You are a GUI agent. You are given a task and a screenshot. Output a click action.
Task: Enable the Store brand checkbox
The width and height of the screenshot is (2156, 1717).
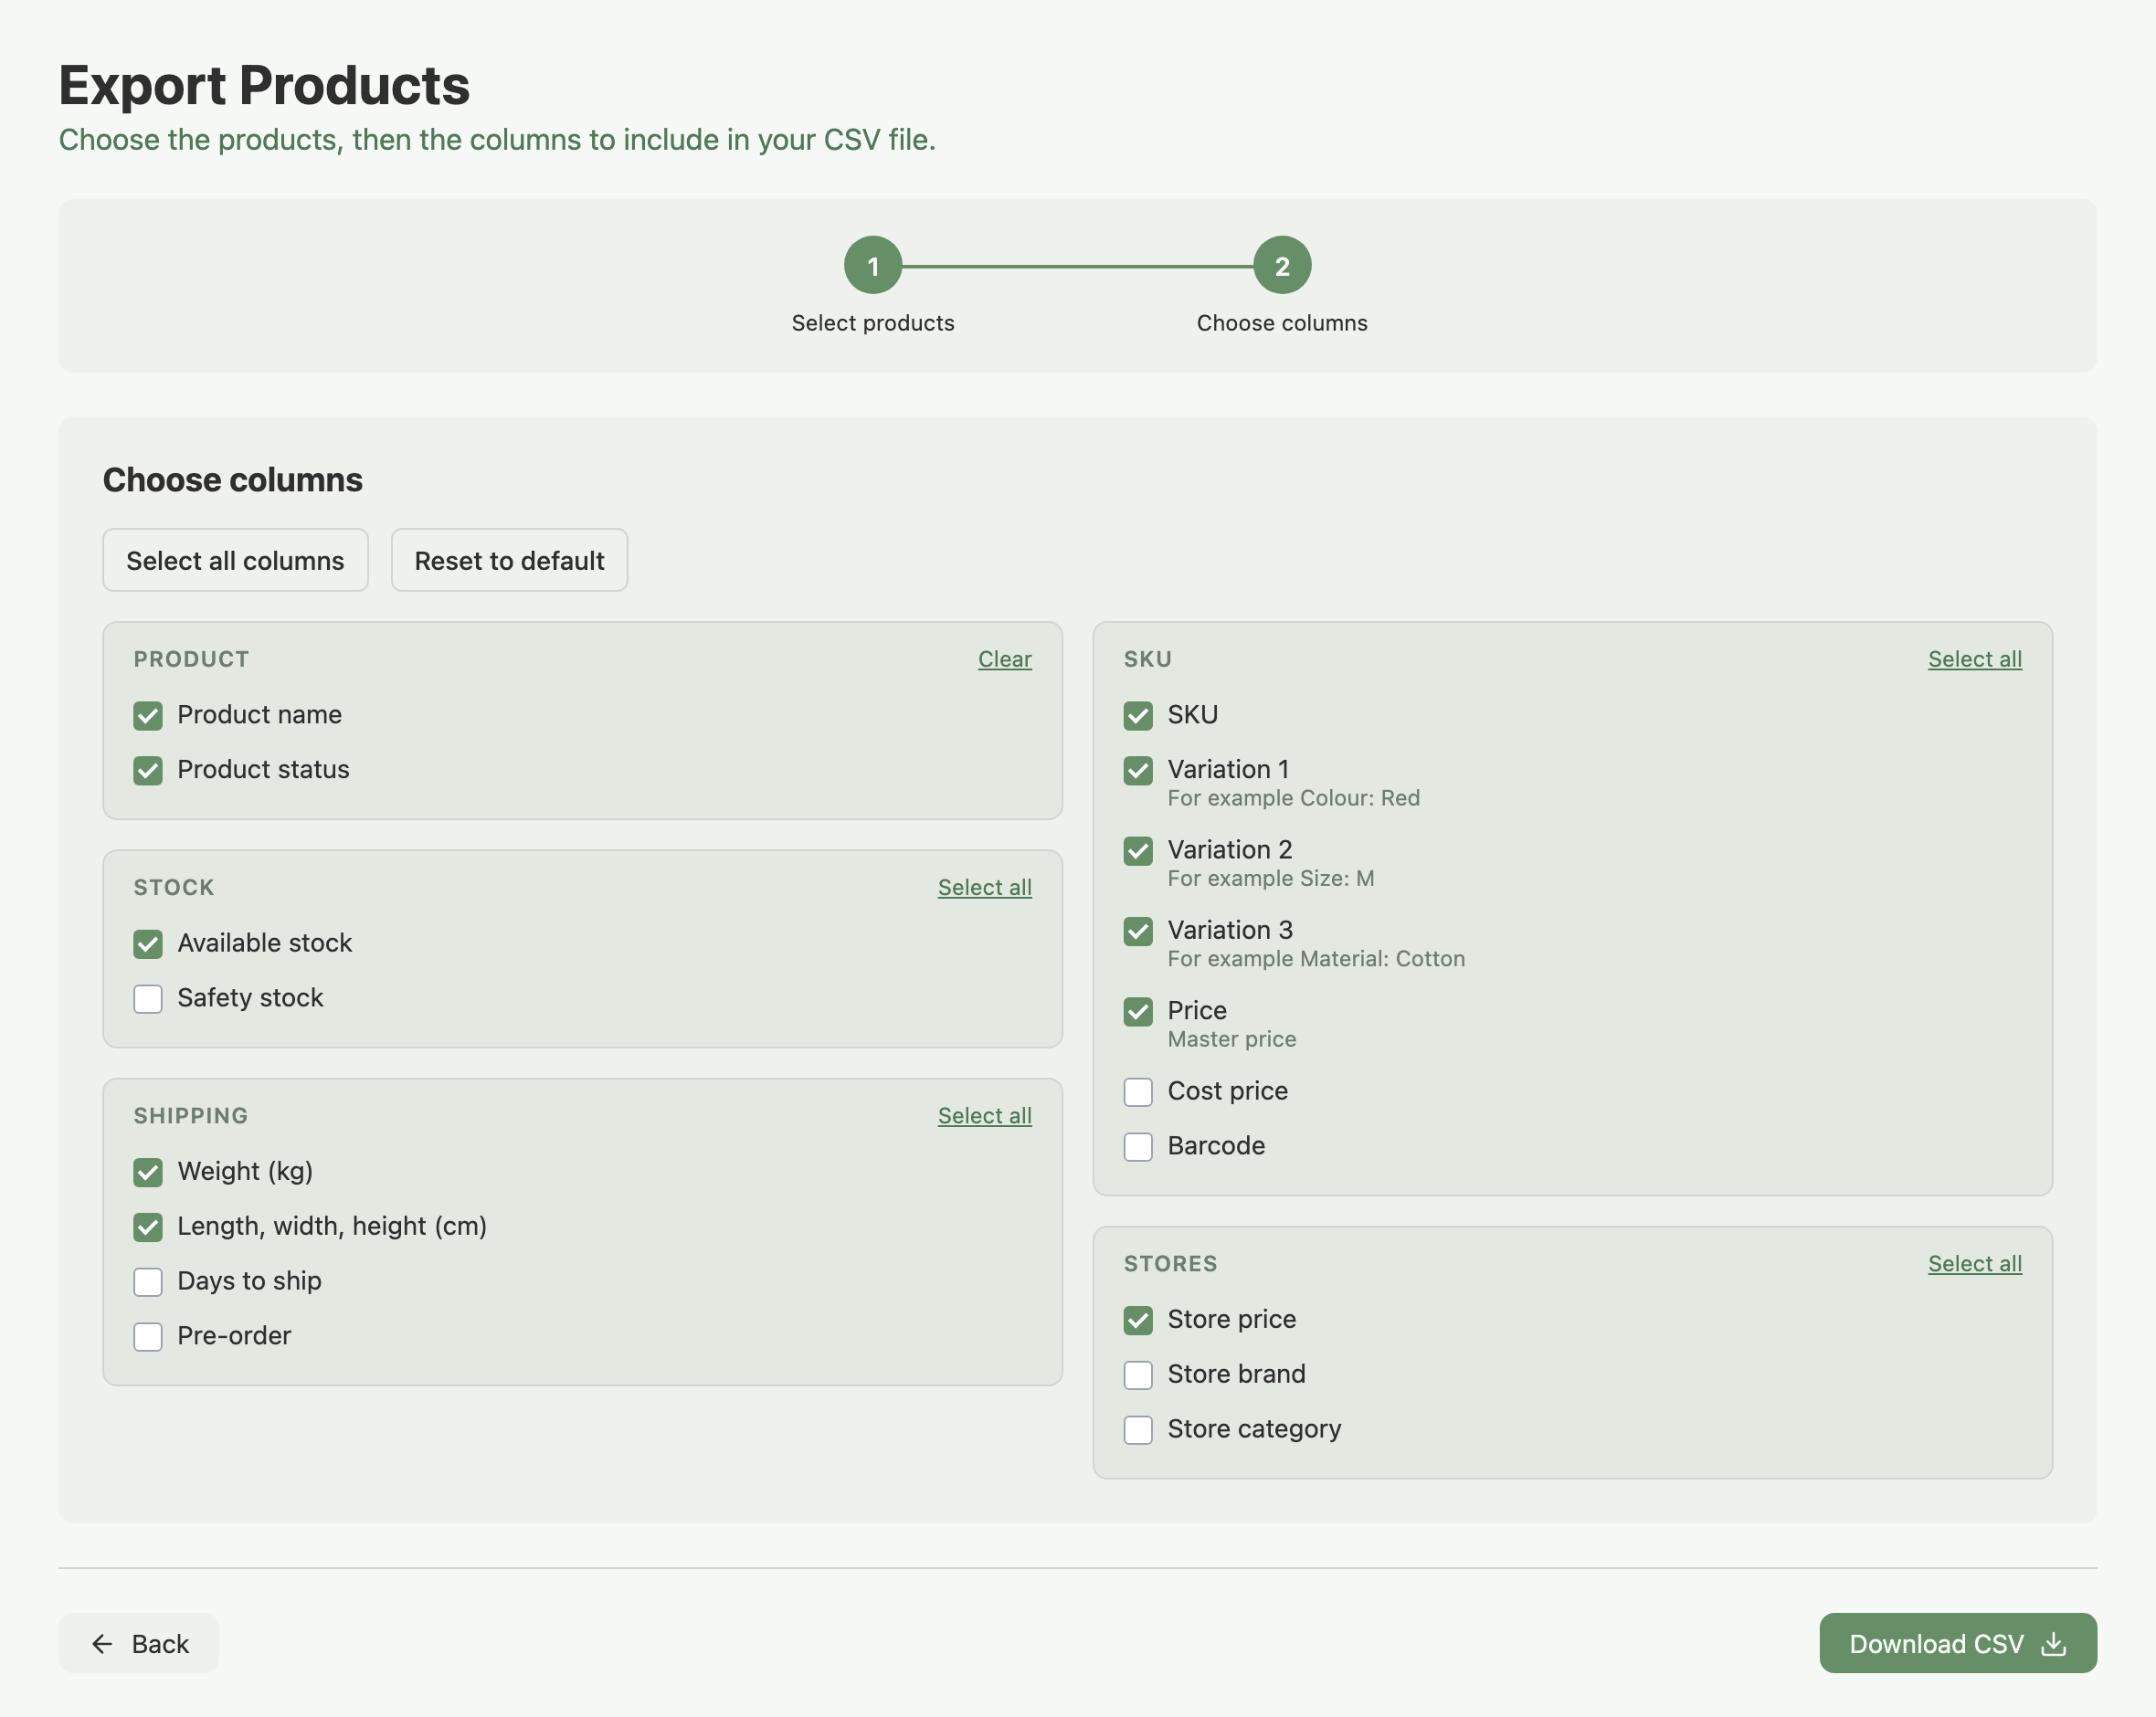pos(1138,1374)
